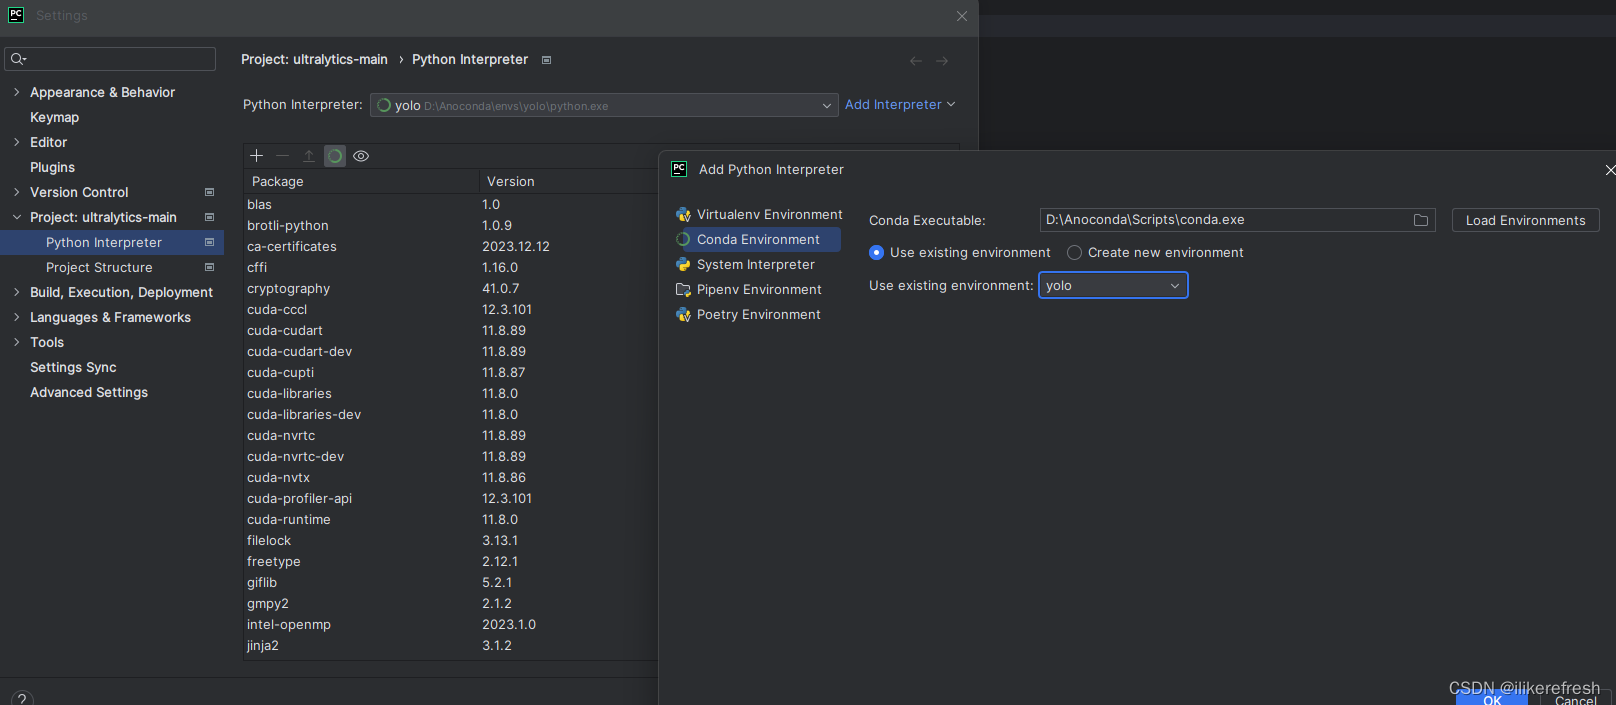The height and width of the screenshot is (705, 1616).
Task: Expand the Editor settings node
Action: click(16, 142)
